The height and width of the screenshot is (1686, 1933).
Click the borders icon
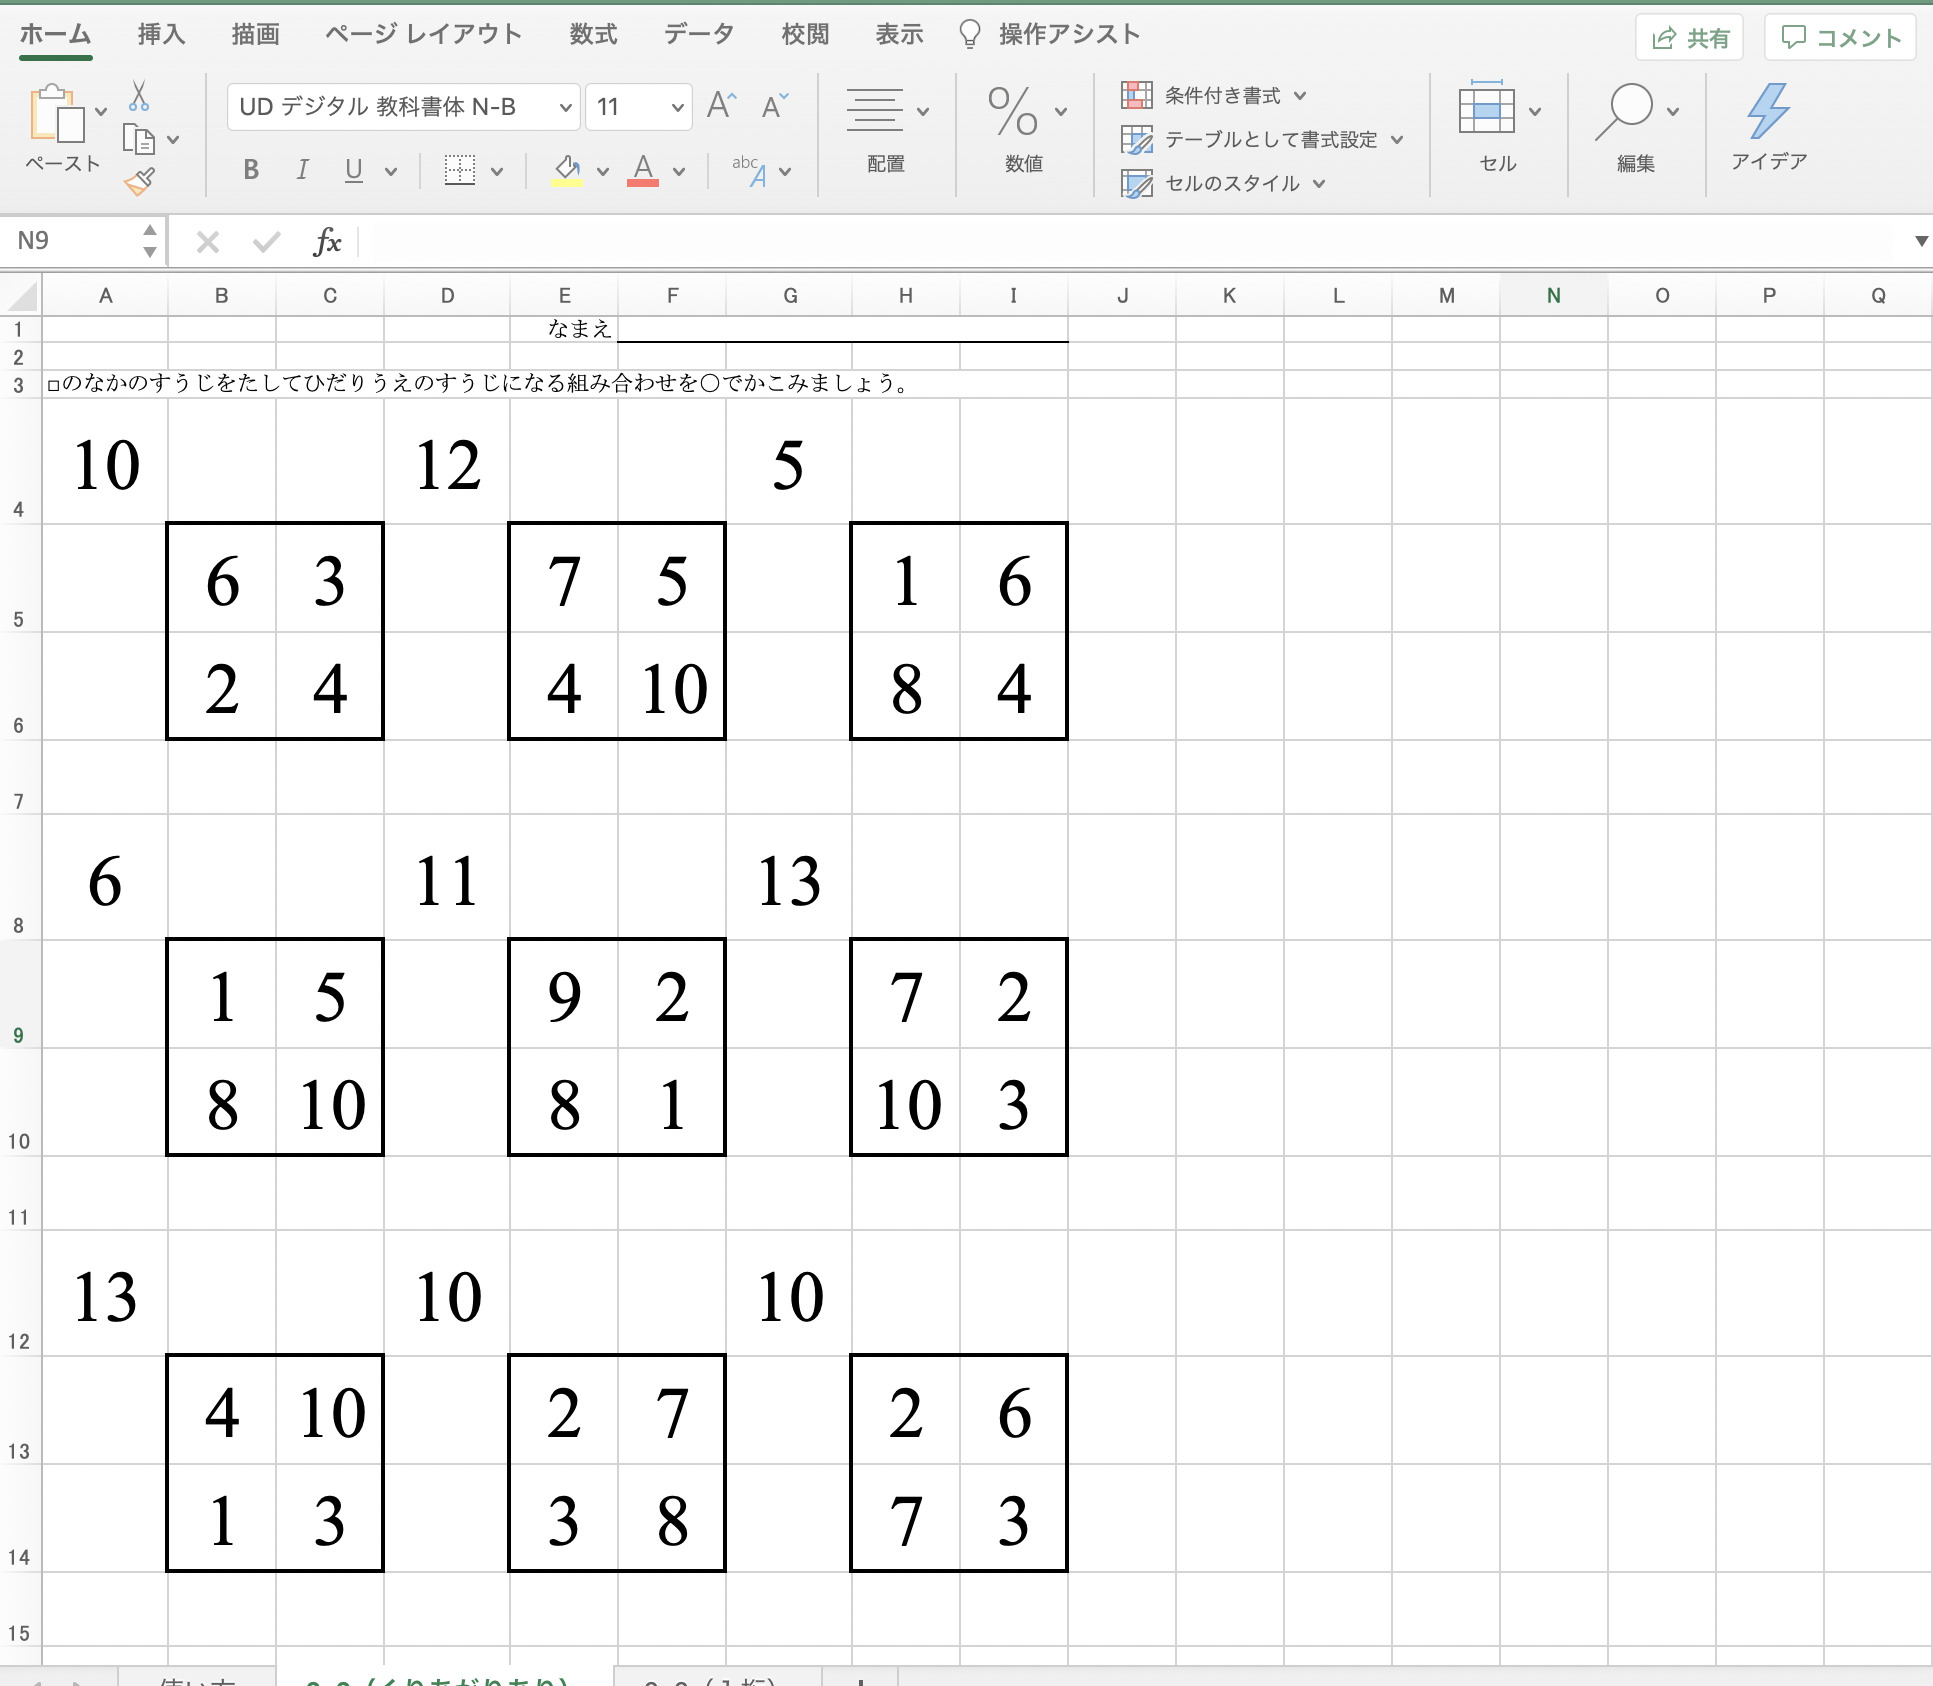pos(459,170)
